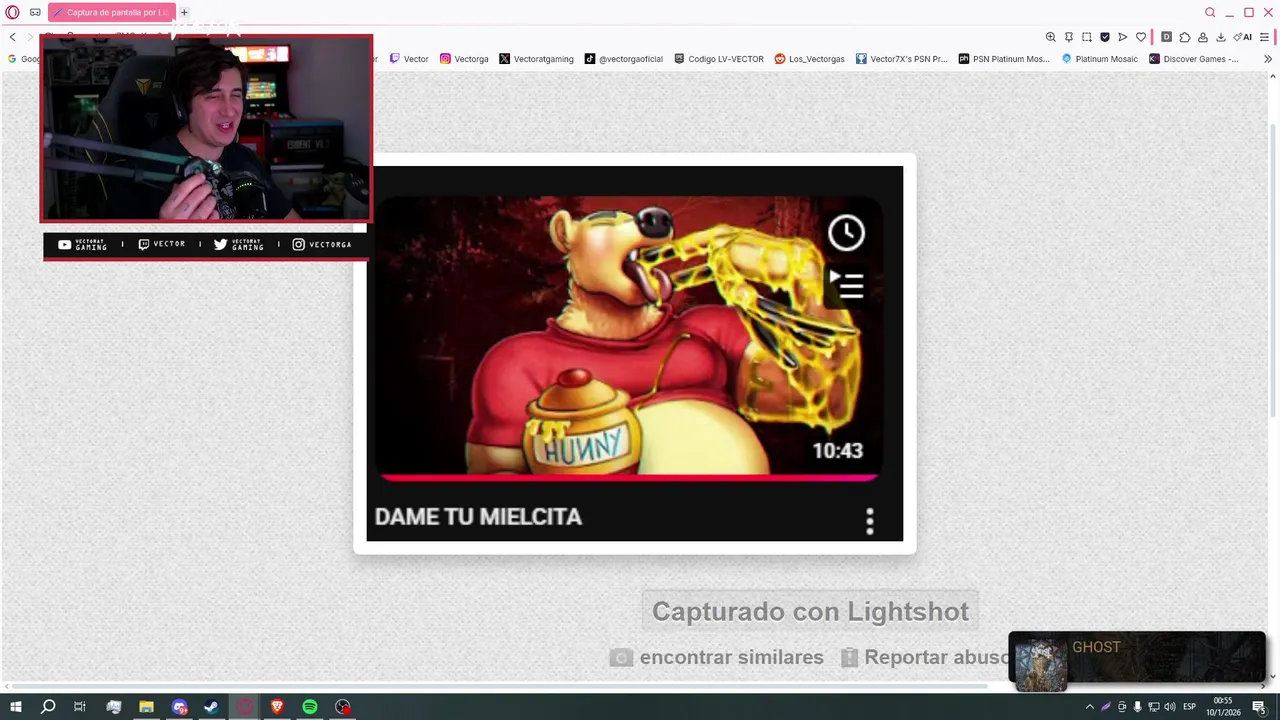Open a new browser tab
Viewport: 1280px width, 720px height.
(184, 12)
